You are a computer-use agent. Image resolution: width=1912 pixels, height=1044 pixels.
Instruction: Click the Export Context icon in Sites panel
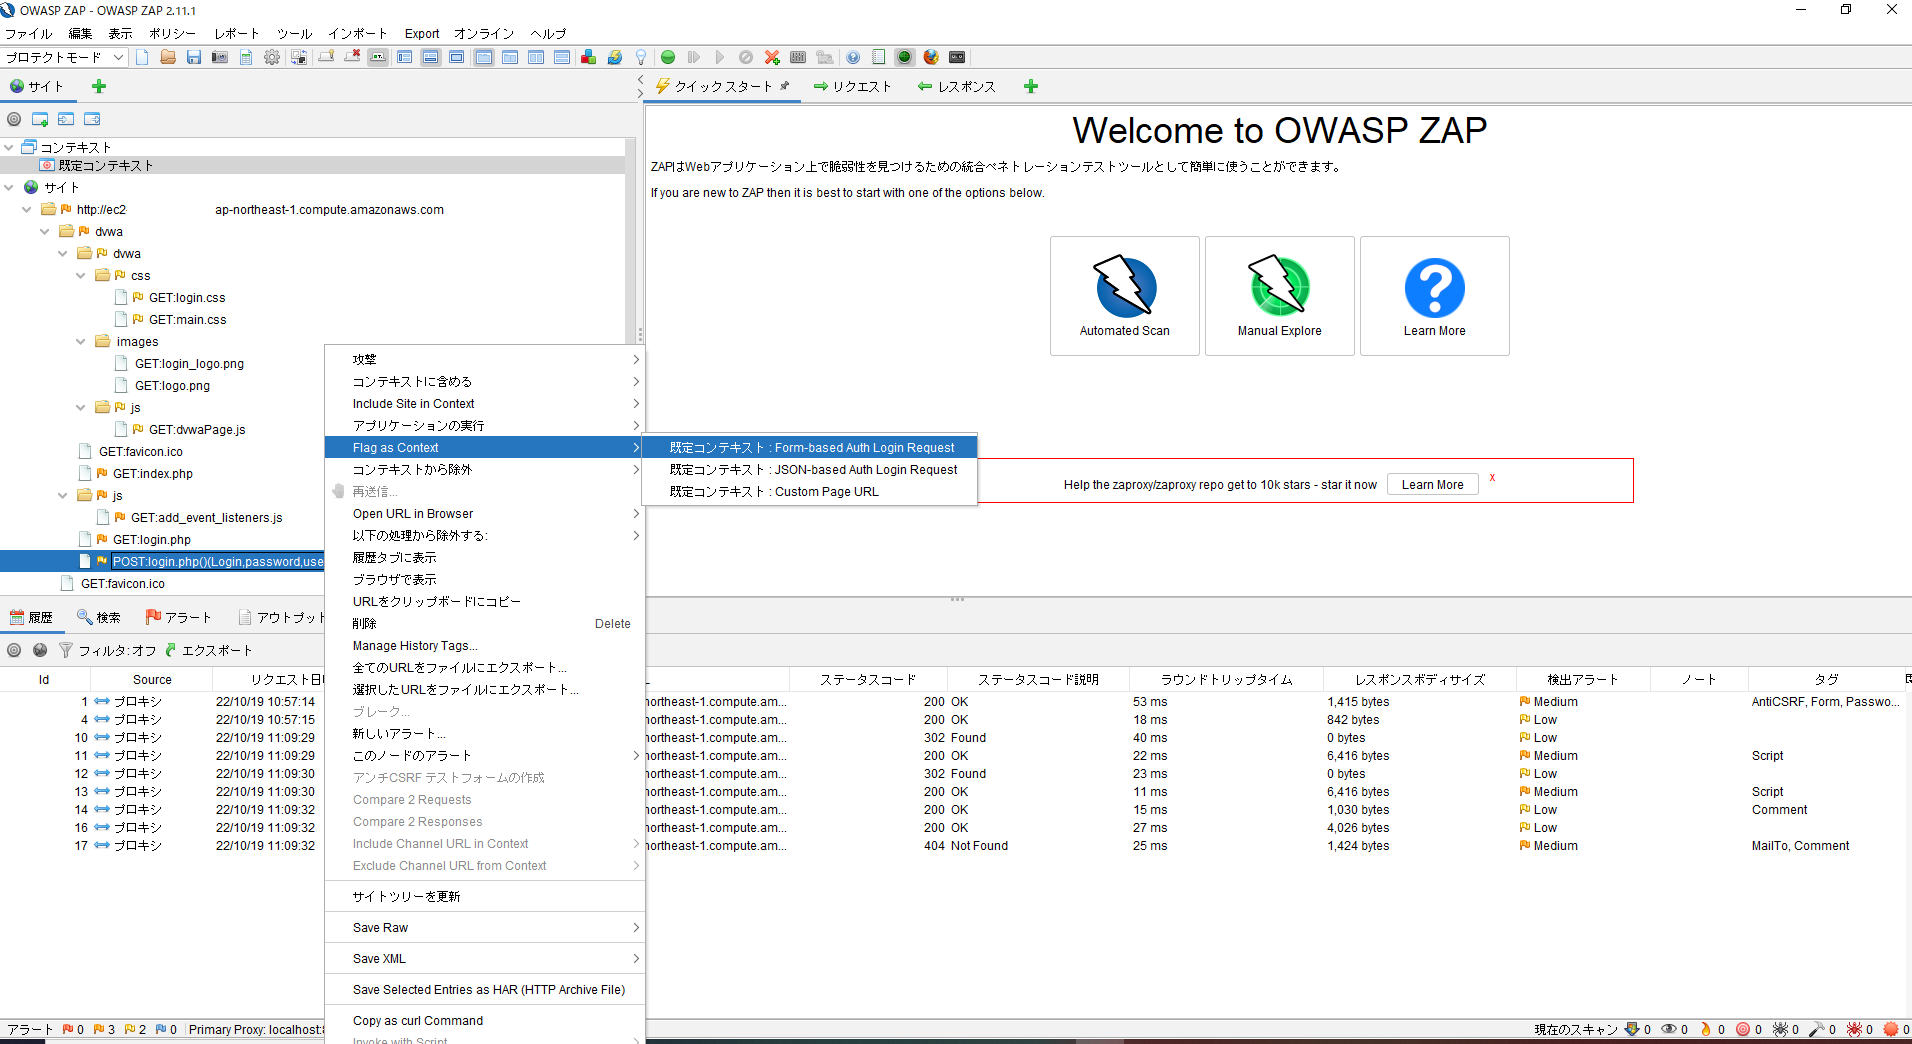(x=92, y=119)
